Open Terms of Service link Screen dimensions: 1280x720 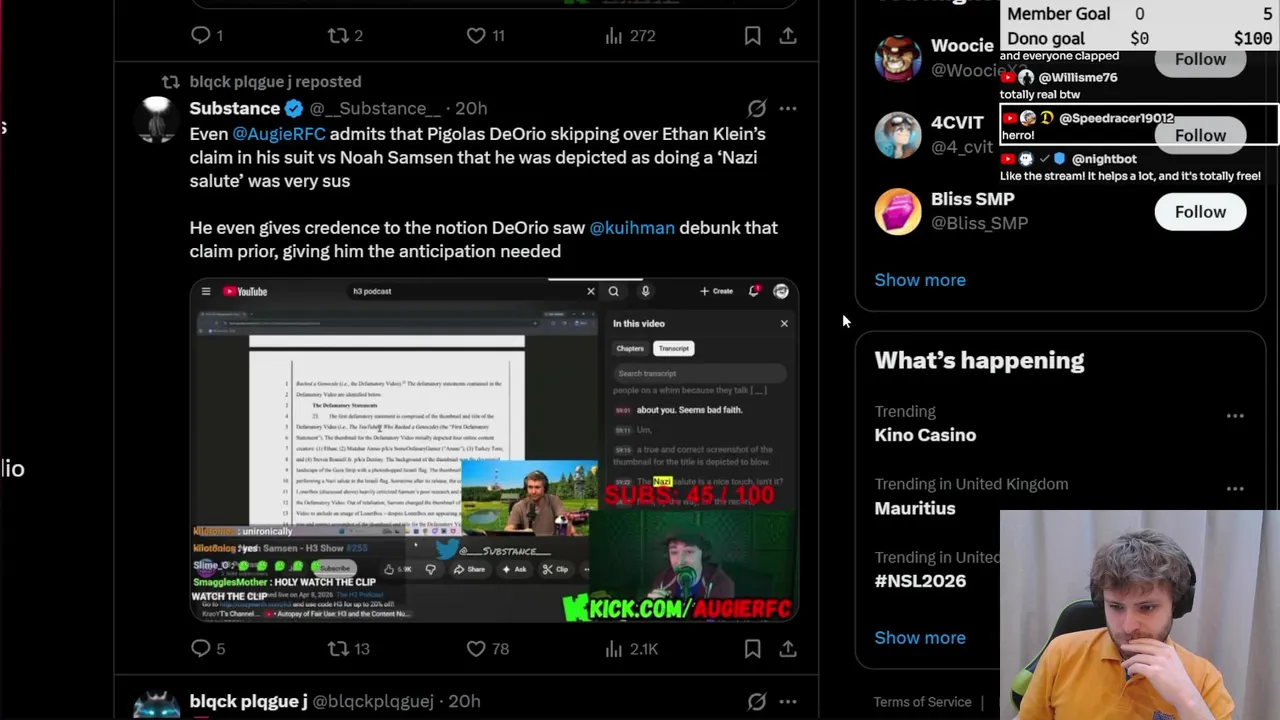pos(922,702)
